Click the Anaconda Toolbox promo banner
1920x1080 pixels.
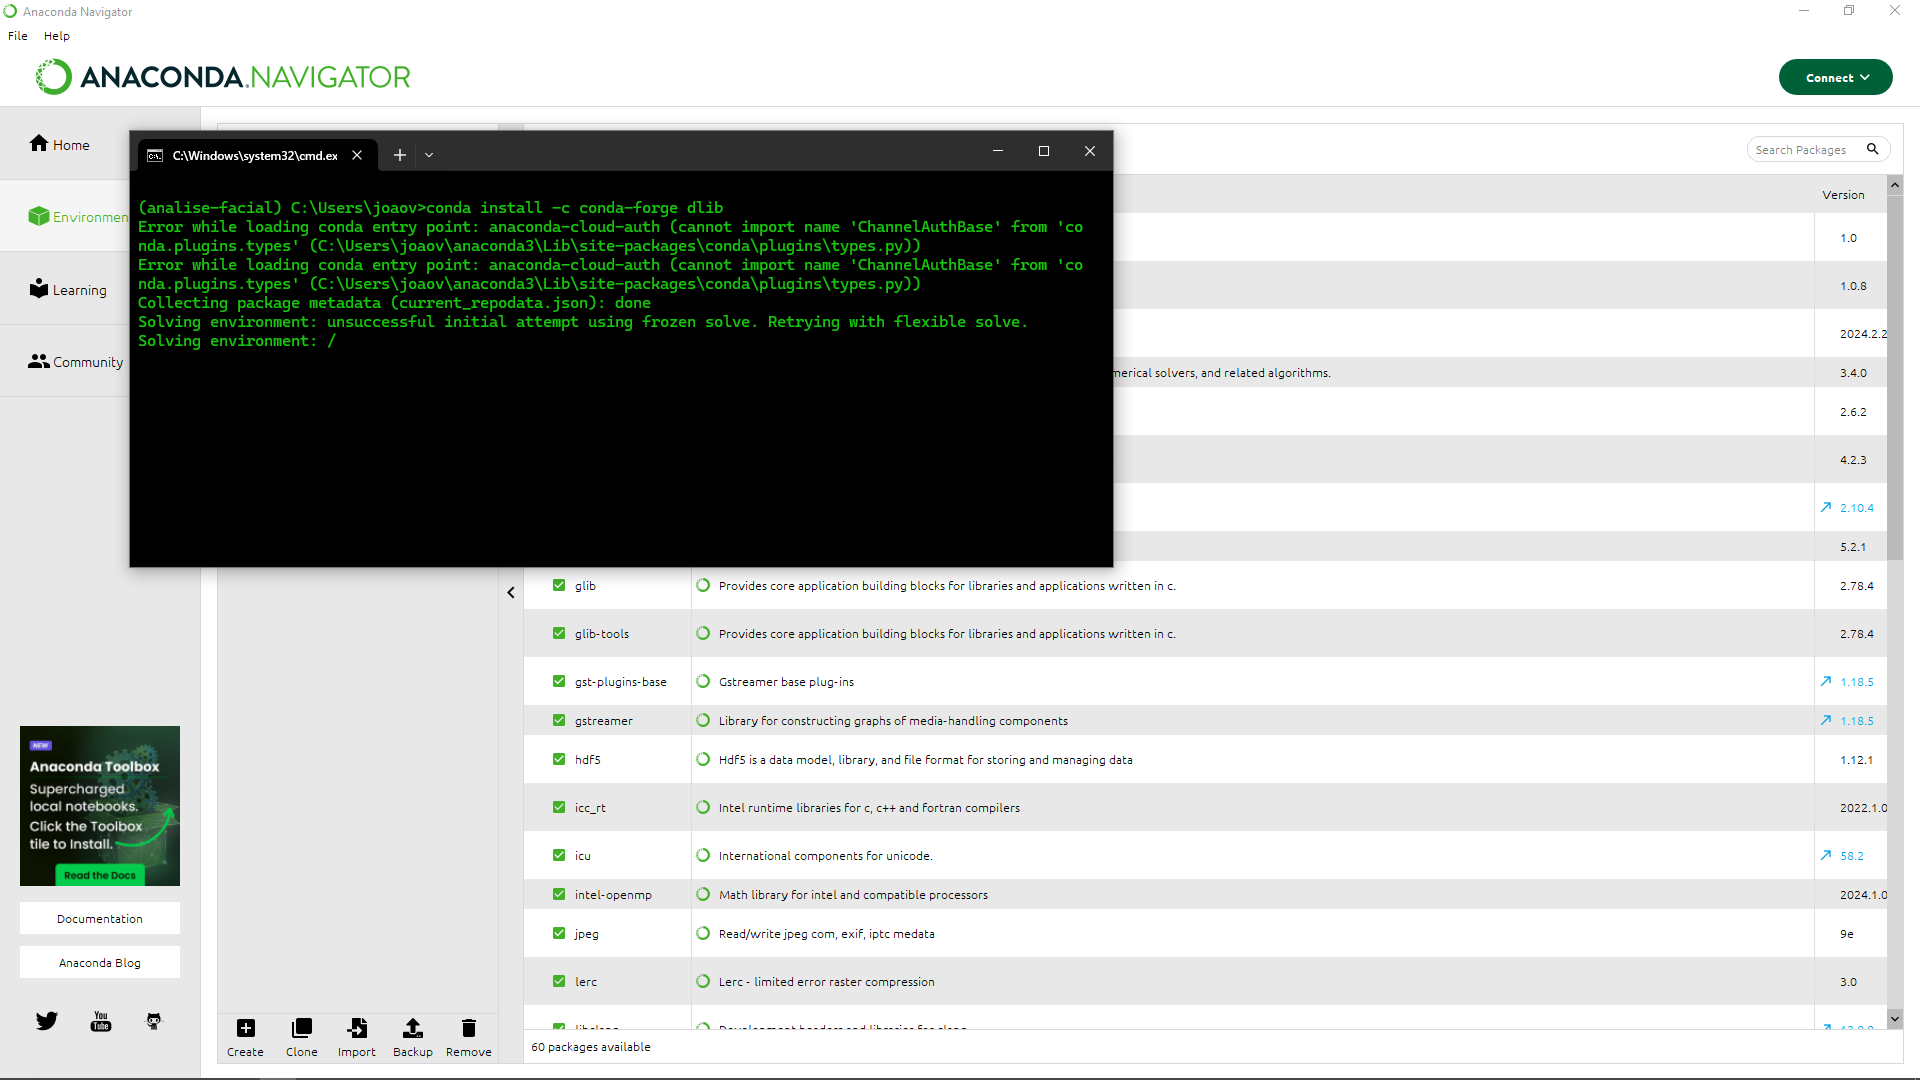100,806
